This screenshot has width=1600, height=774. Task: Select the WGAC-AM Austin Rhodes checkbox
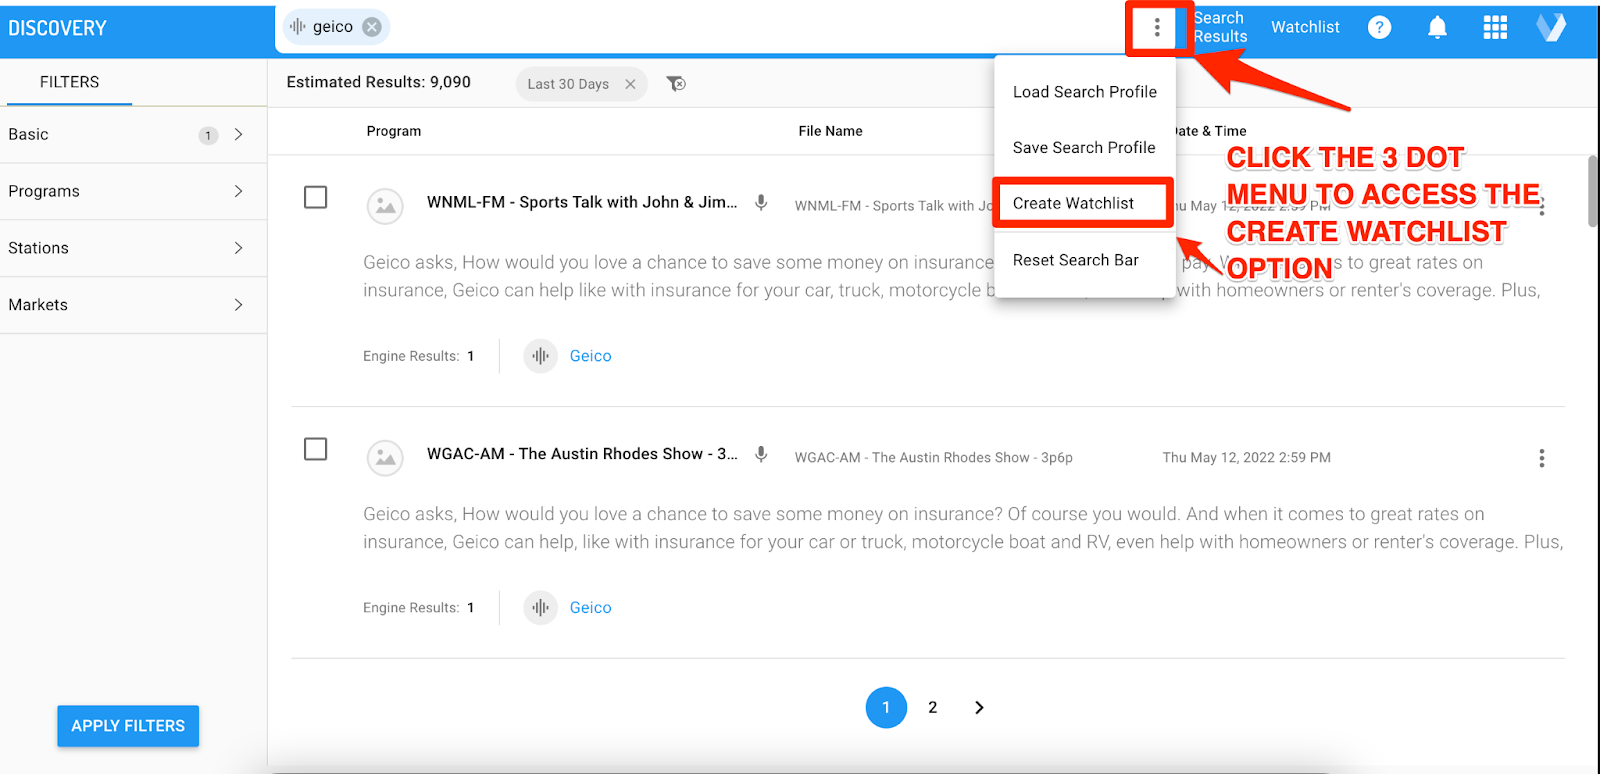[x=315, y=449]
